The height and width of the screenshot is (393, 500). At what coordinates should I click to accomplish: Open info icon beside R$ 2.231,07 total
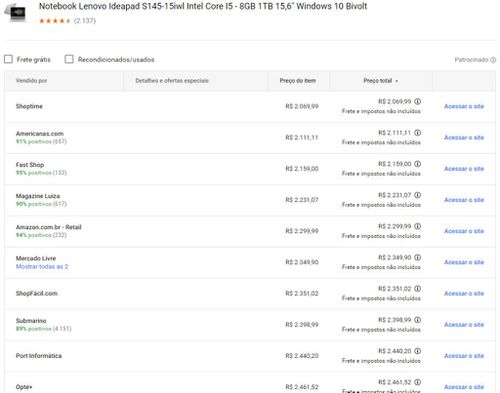tap(417, 195)
